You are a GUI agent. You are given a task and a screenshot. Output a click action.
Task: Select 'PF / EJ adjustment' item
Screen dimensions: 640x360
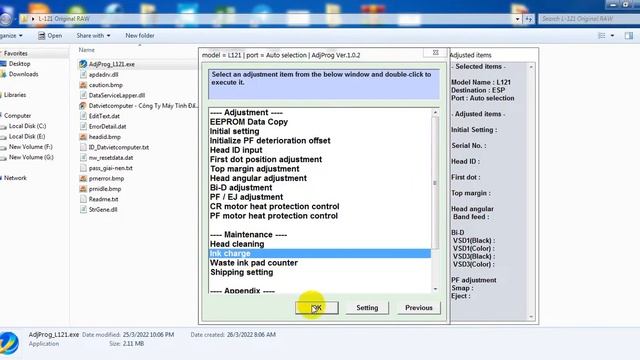(246, 197)
